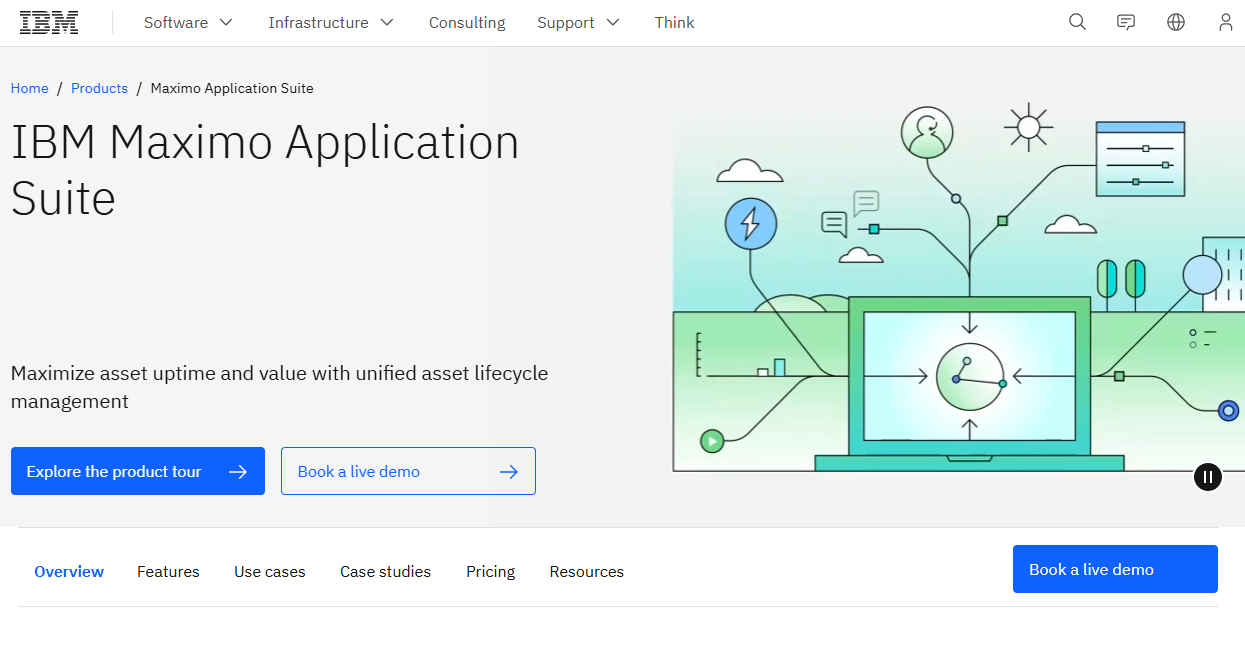Select the Overview tab
Viewport: 1245px width, 661px height.
pyautogui.click(x=69, y=572)
